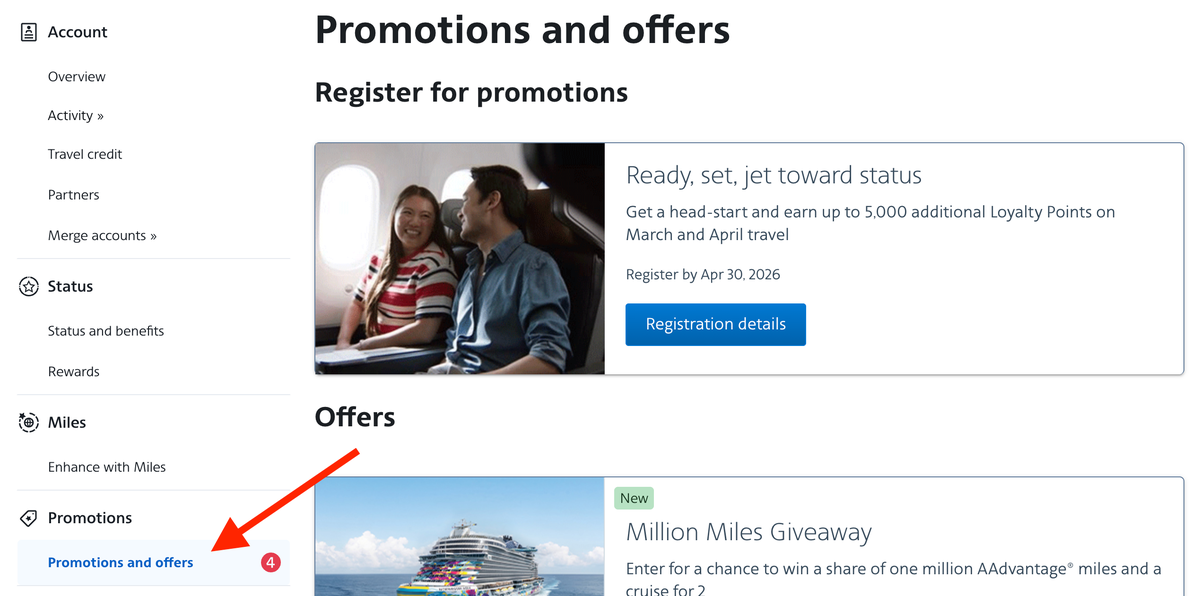This screenshot has height=596, width=1200.
Task: Open the Travel credit page
Action: (85, 154)
